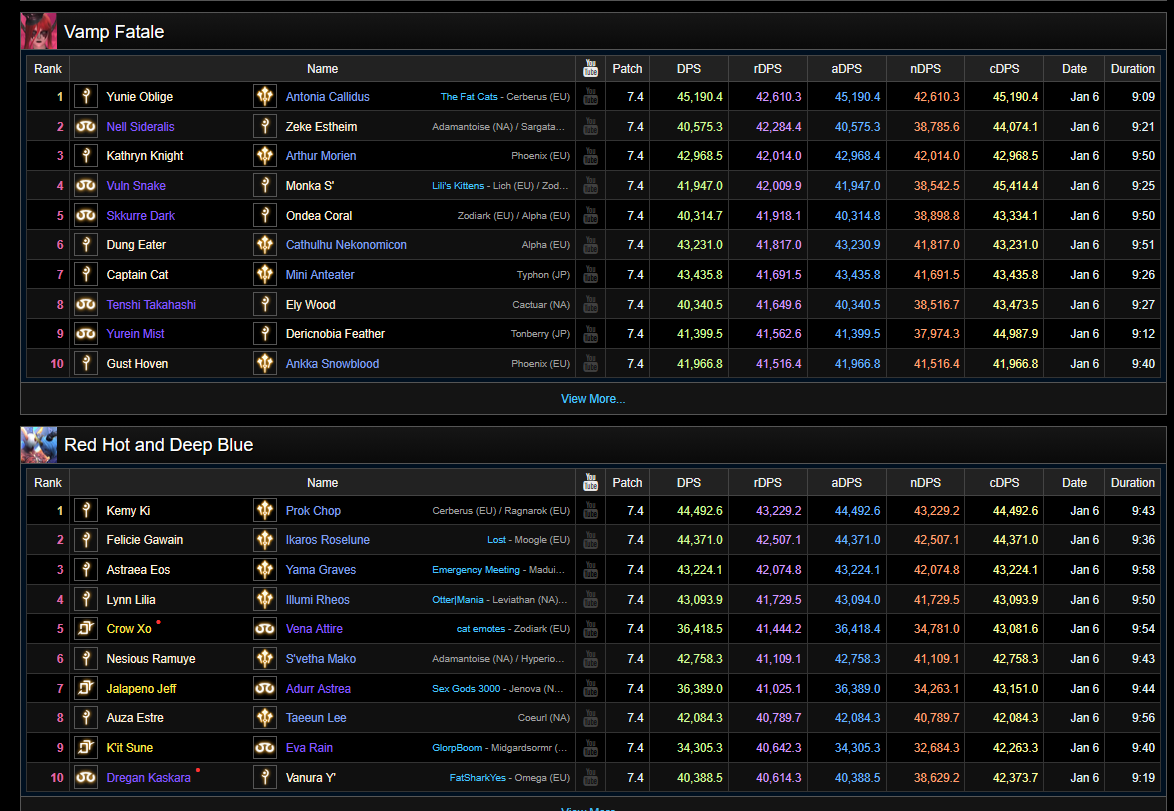Open Sex Gods 3000 guild link
Viewport: 1174px width, 811px height.
pyautogui.click(x=466, y=689)
